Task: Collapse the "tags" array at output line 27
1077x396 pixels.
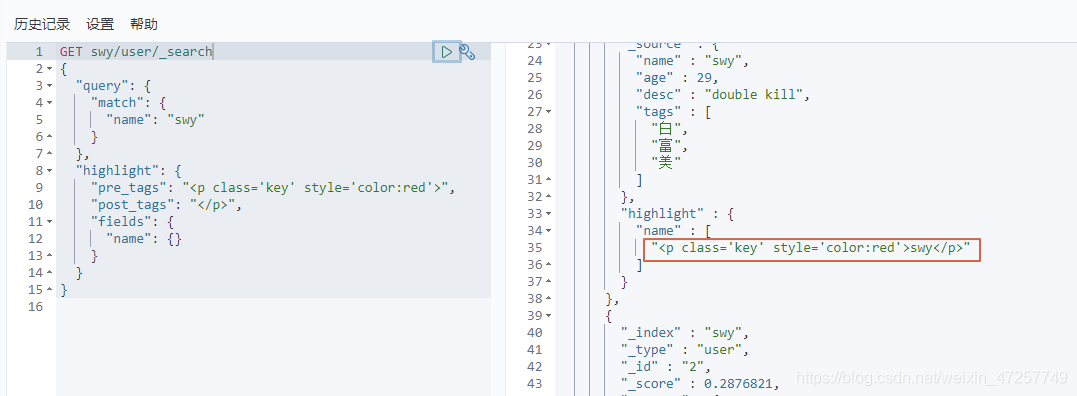Action: point(548,111)
